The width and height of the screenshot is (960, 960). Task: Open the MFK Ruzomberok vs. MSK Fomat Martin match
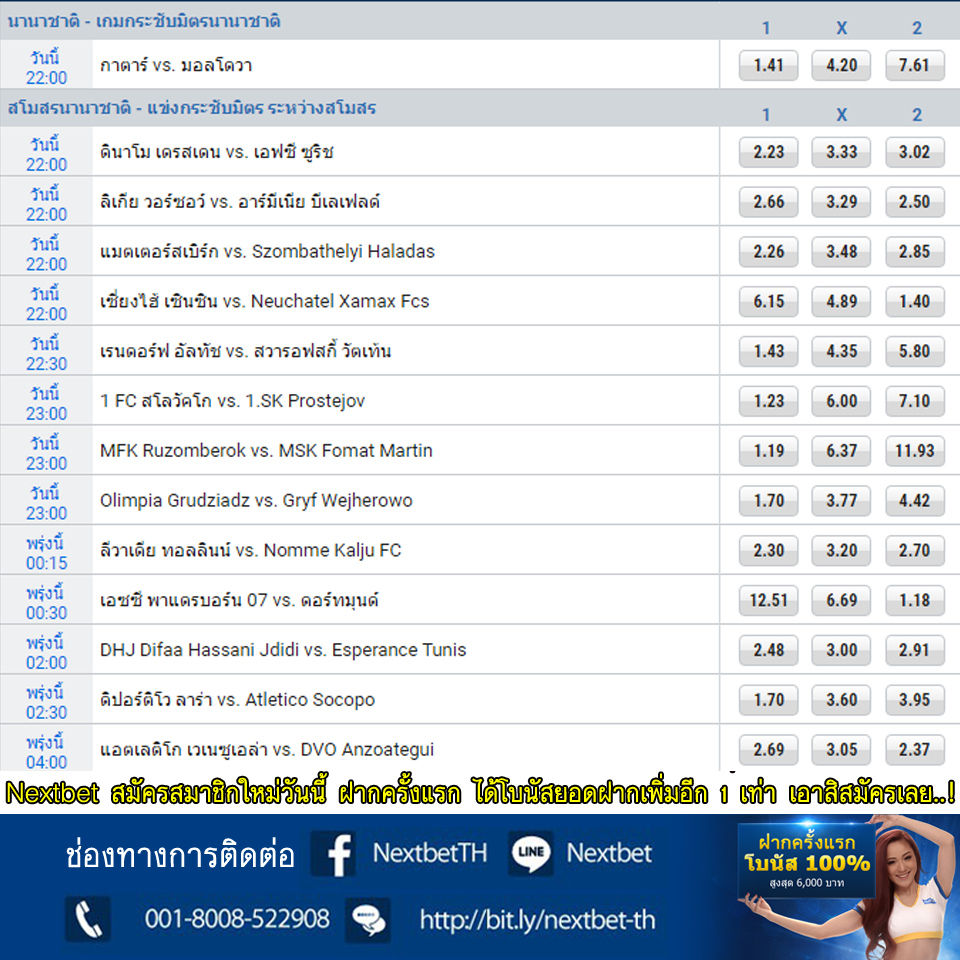tap(266, 451)
